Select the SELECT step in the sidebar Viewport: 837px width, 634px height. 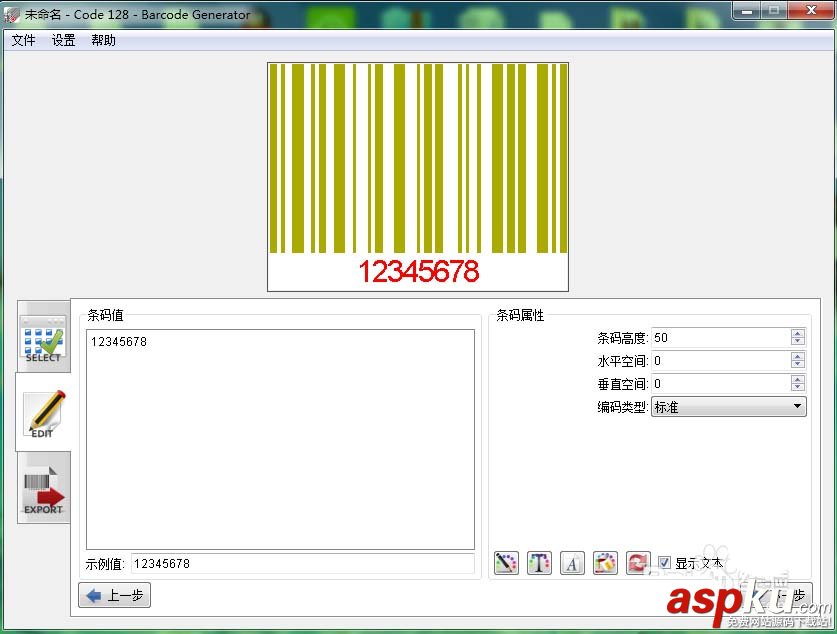(42, 340)
